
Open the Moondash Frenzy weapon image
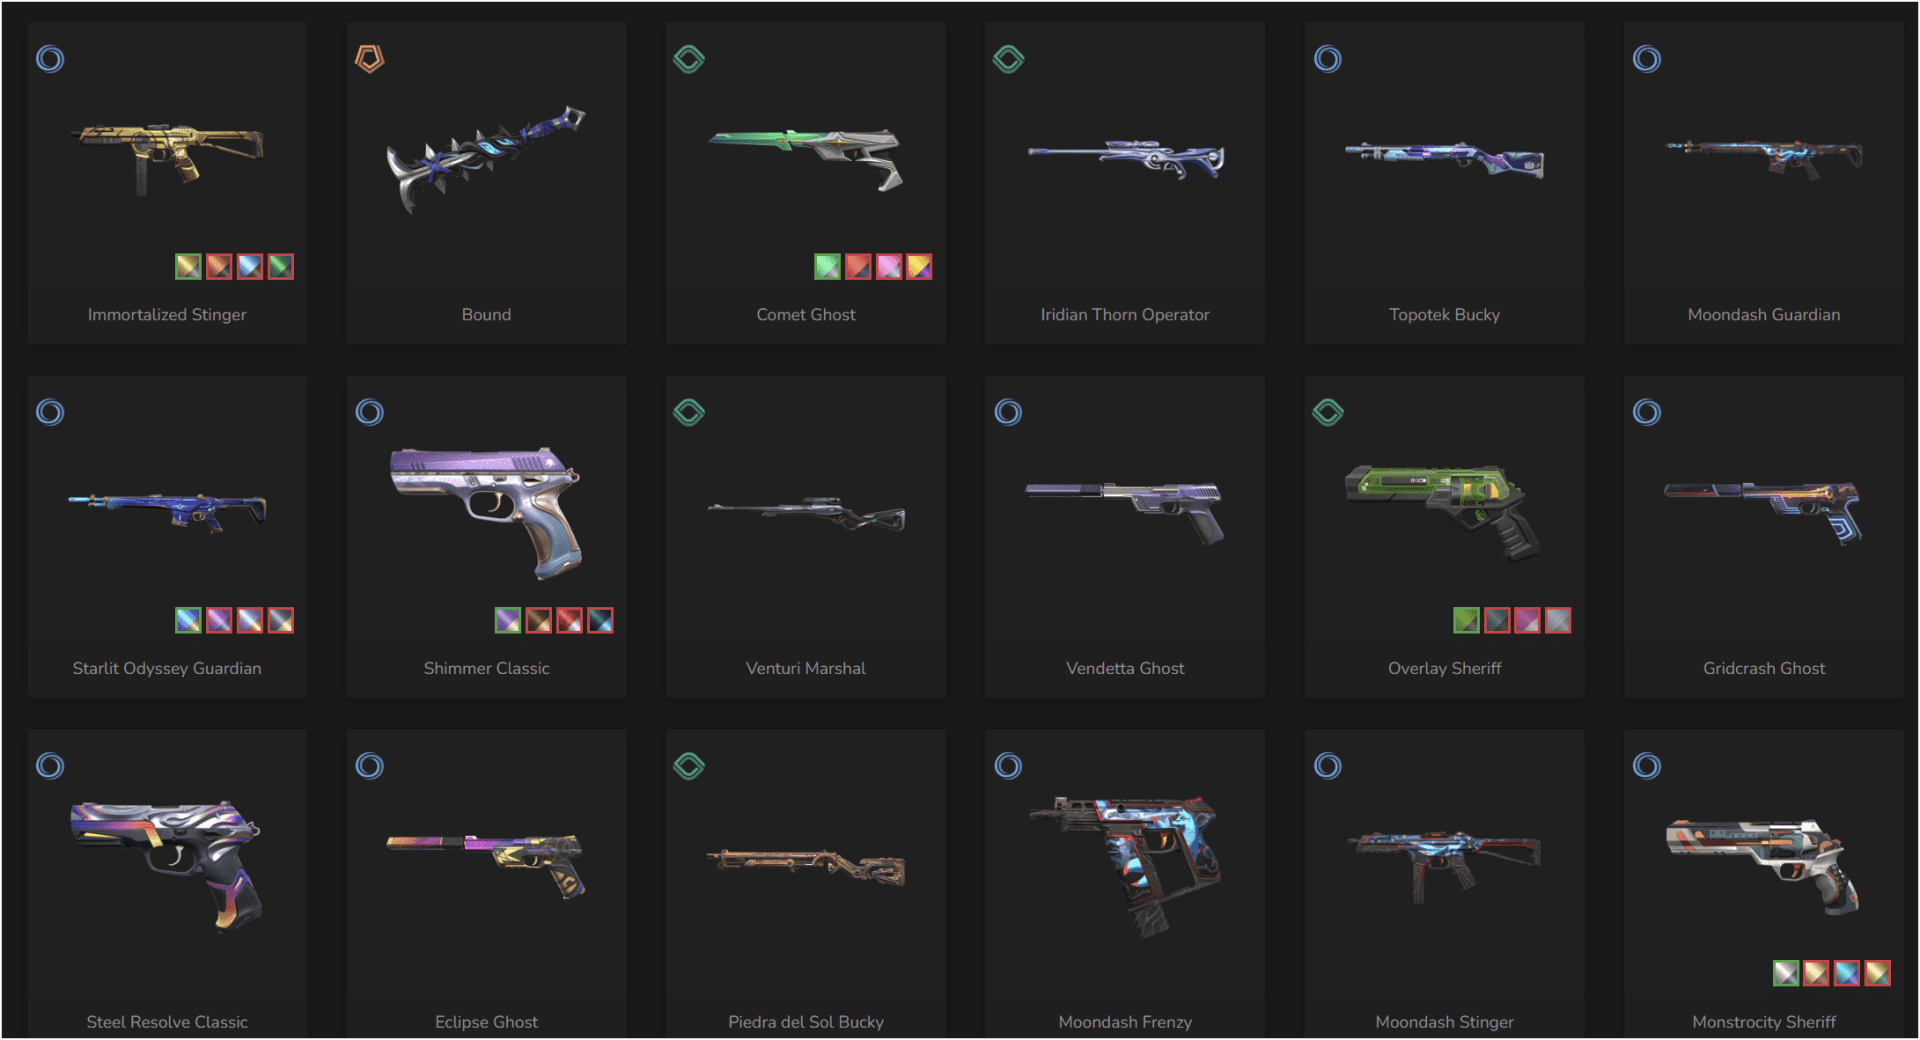pyautogui.click(x=1125, y=864)
